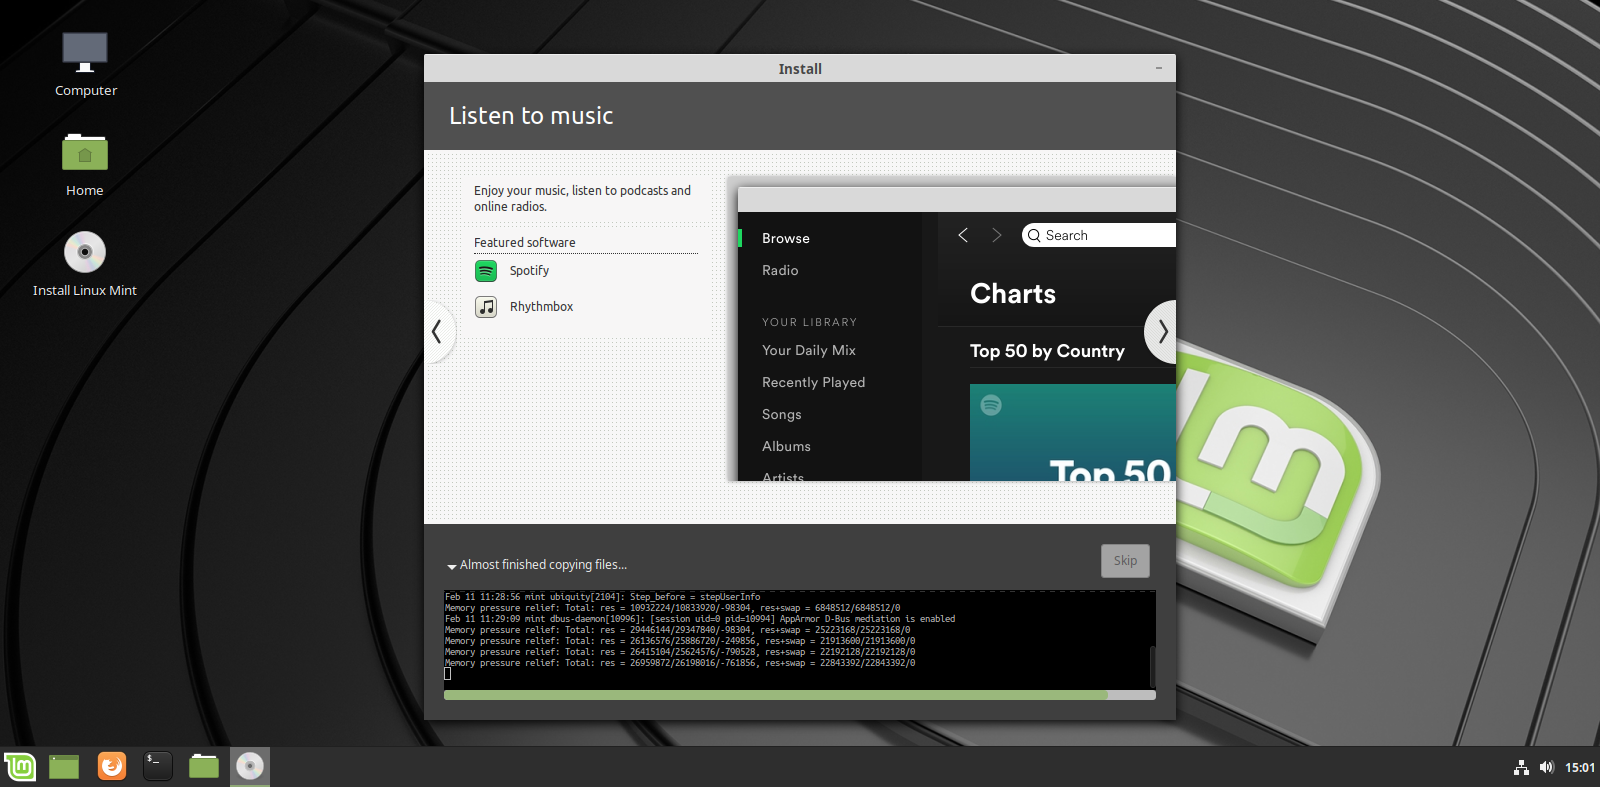1600x787 pixels.
Task: Go to the previous slideshow slide
Action: [x=437, y=332]
